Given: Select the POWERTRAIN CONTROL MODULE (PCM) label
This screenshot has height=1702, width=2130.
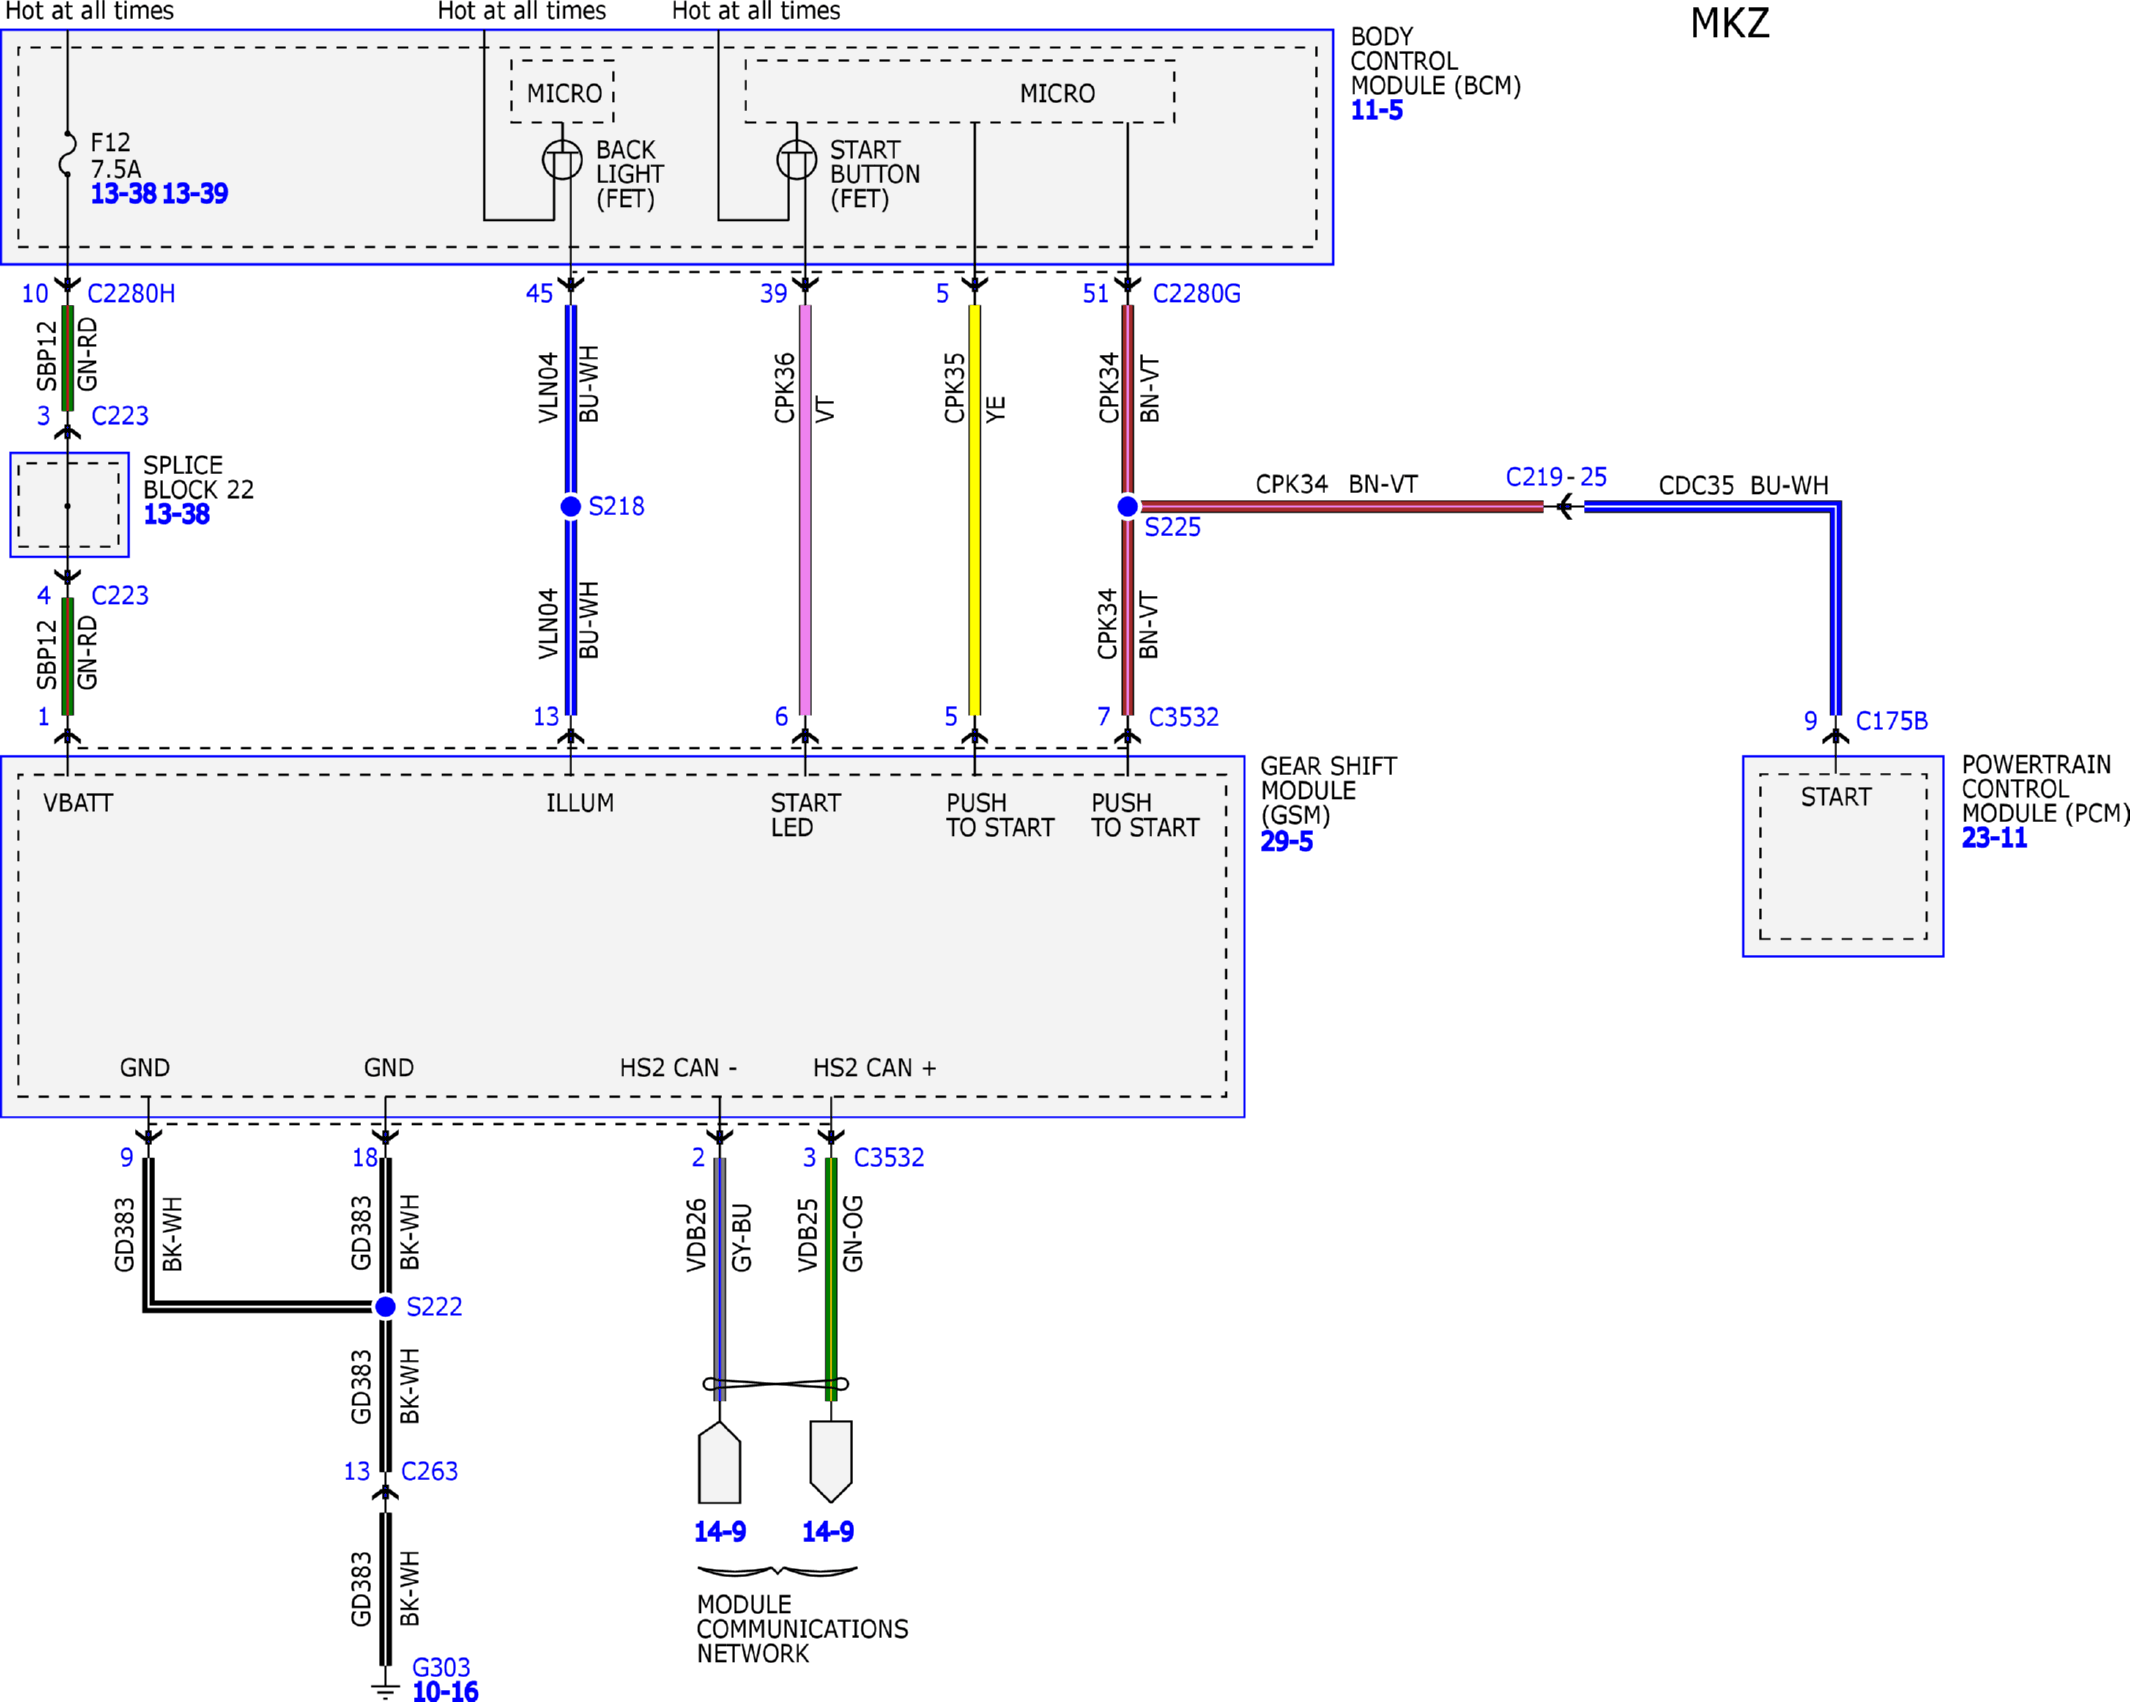Looking at the screenshot, I should click(x=2045, y=788).
